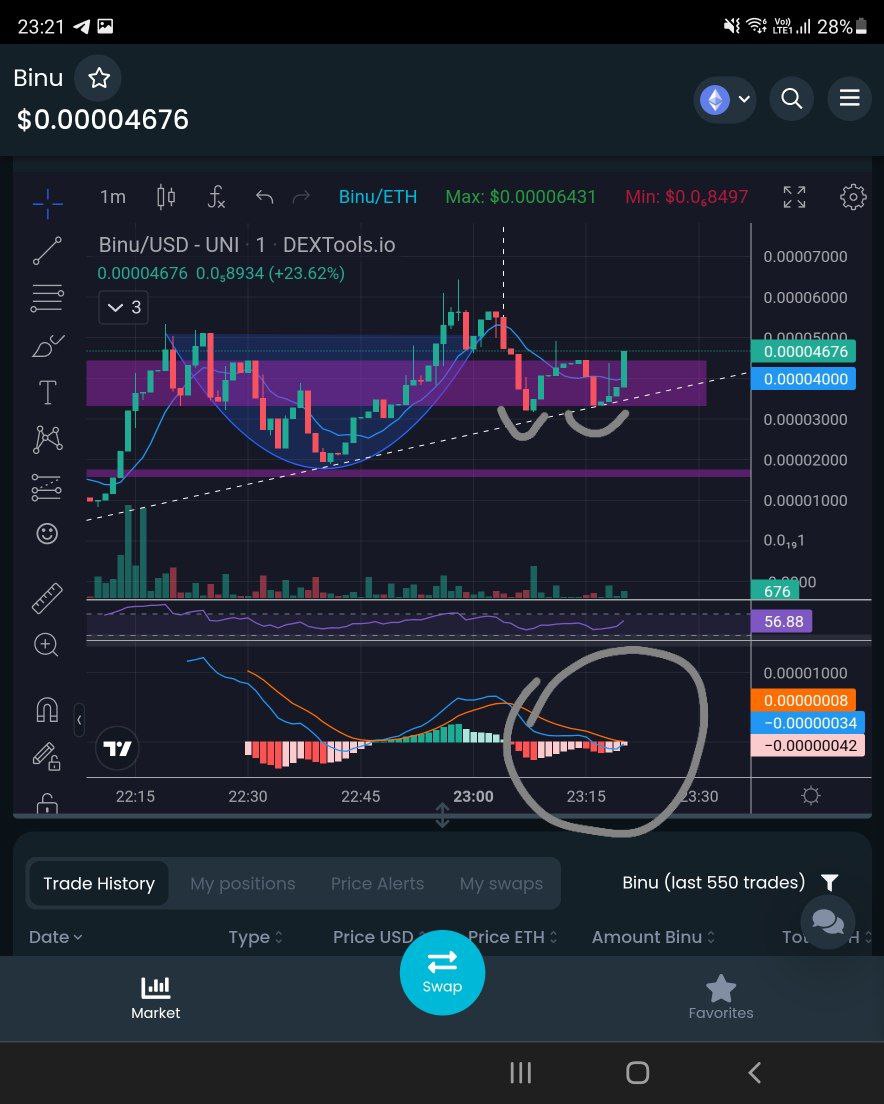Click the $0.00004676 header price
The image size is (884, 1104).
(103, 120)
